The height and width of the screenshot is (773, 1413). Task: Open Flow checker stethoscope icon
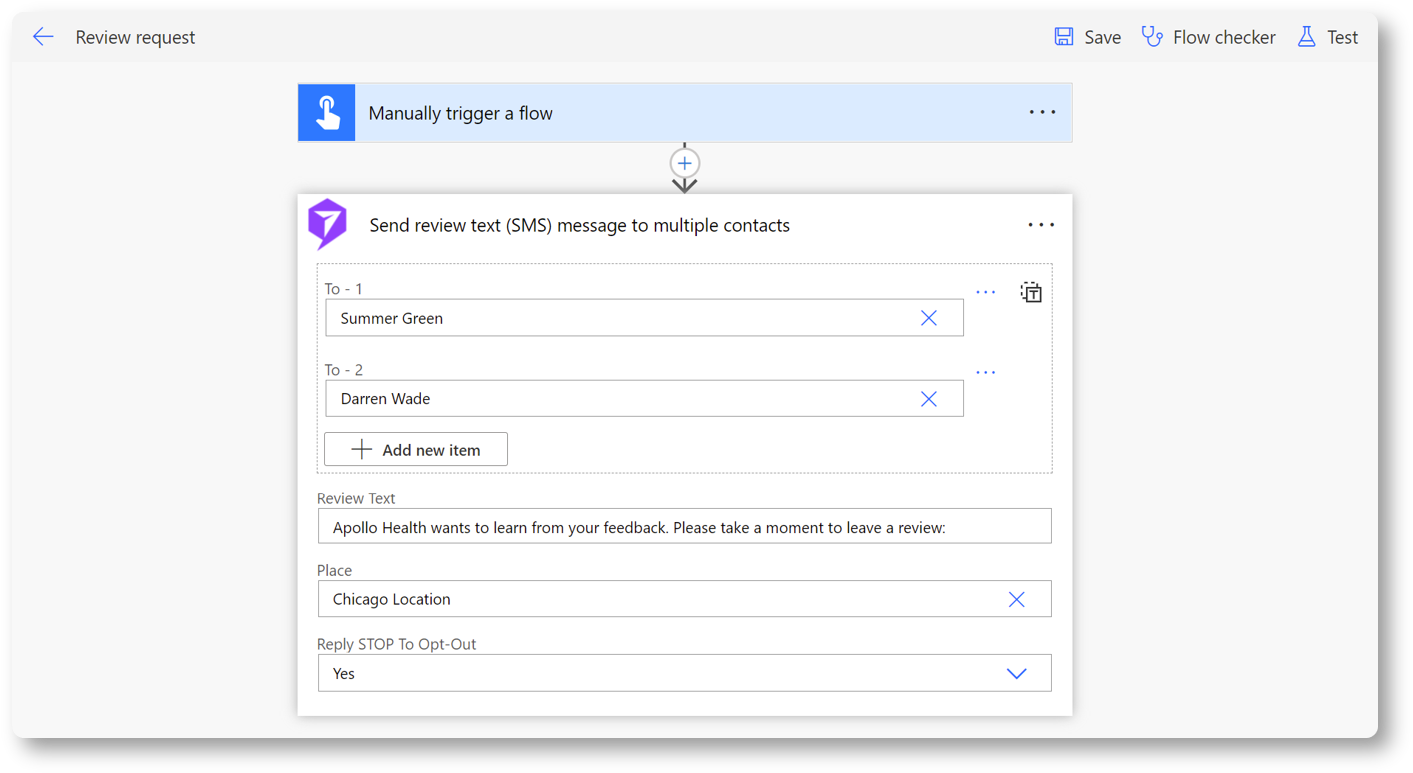coord(1152,37)
